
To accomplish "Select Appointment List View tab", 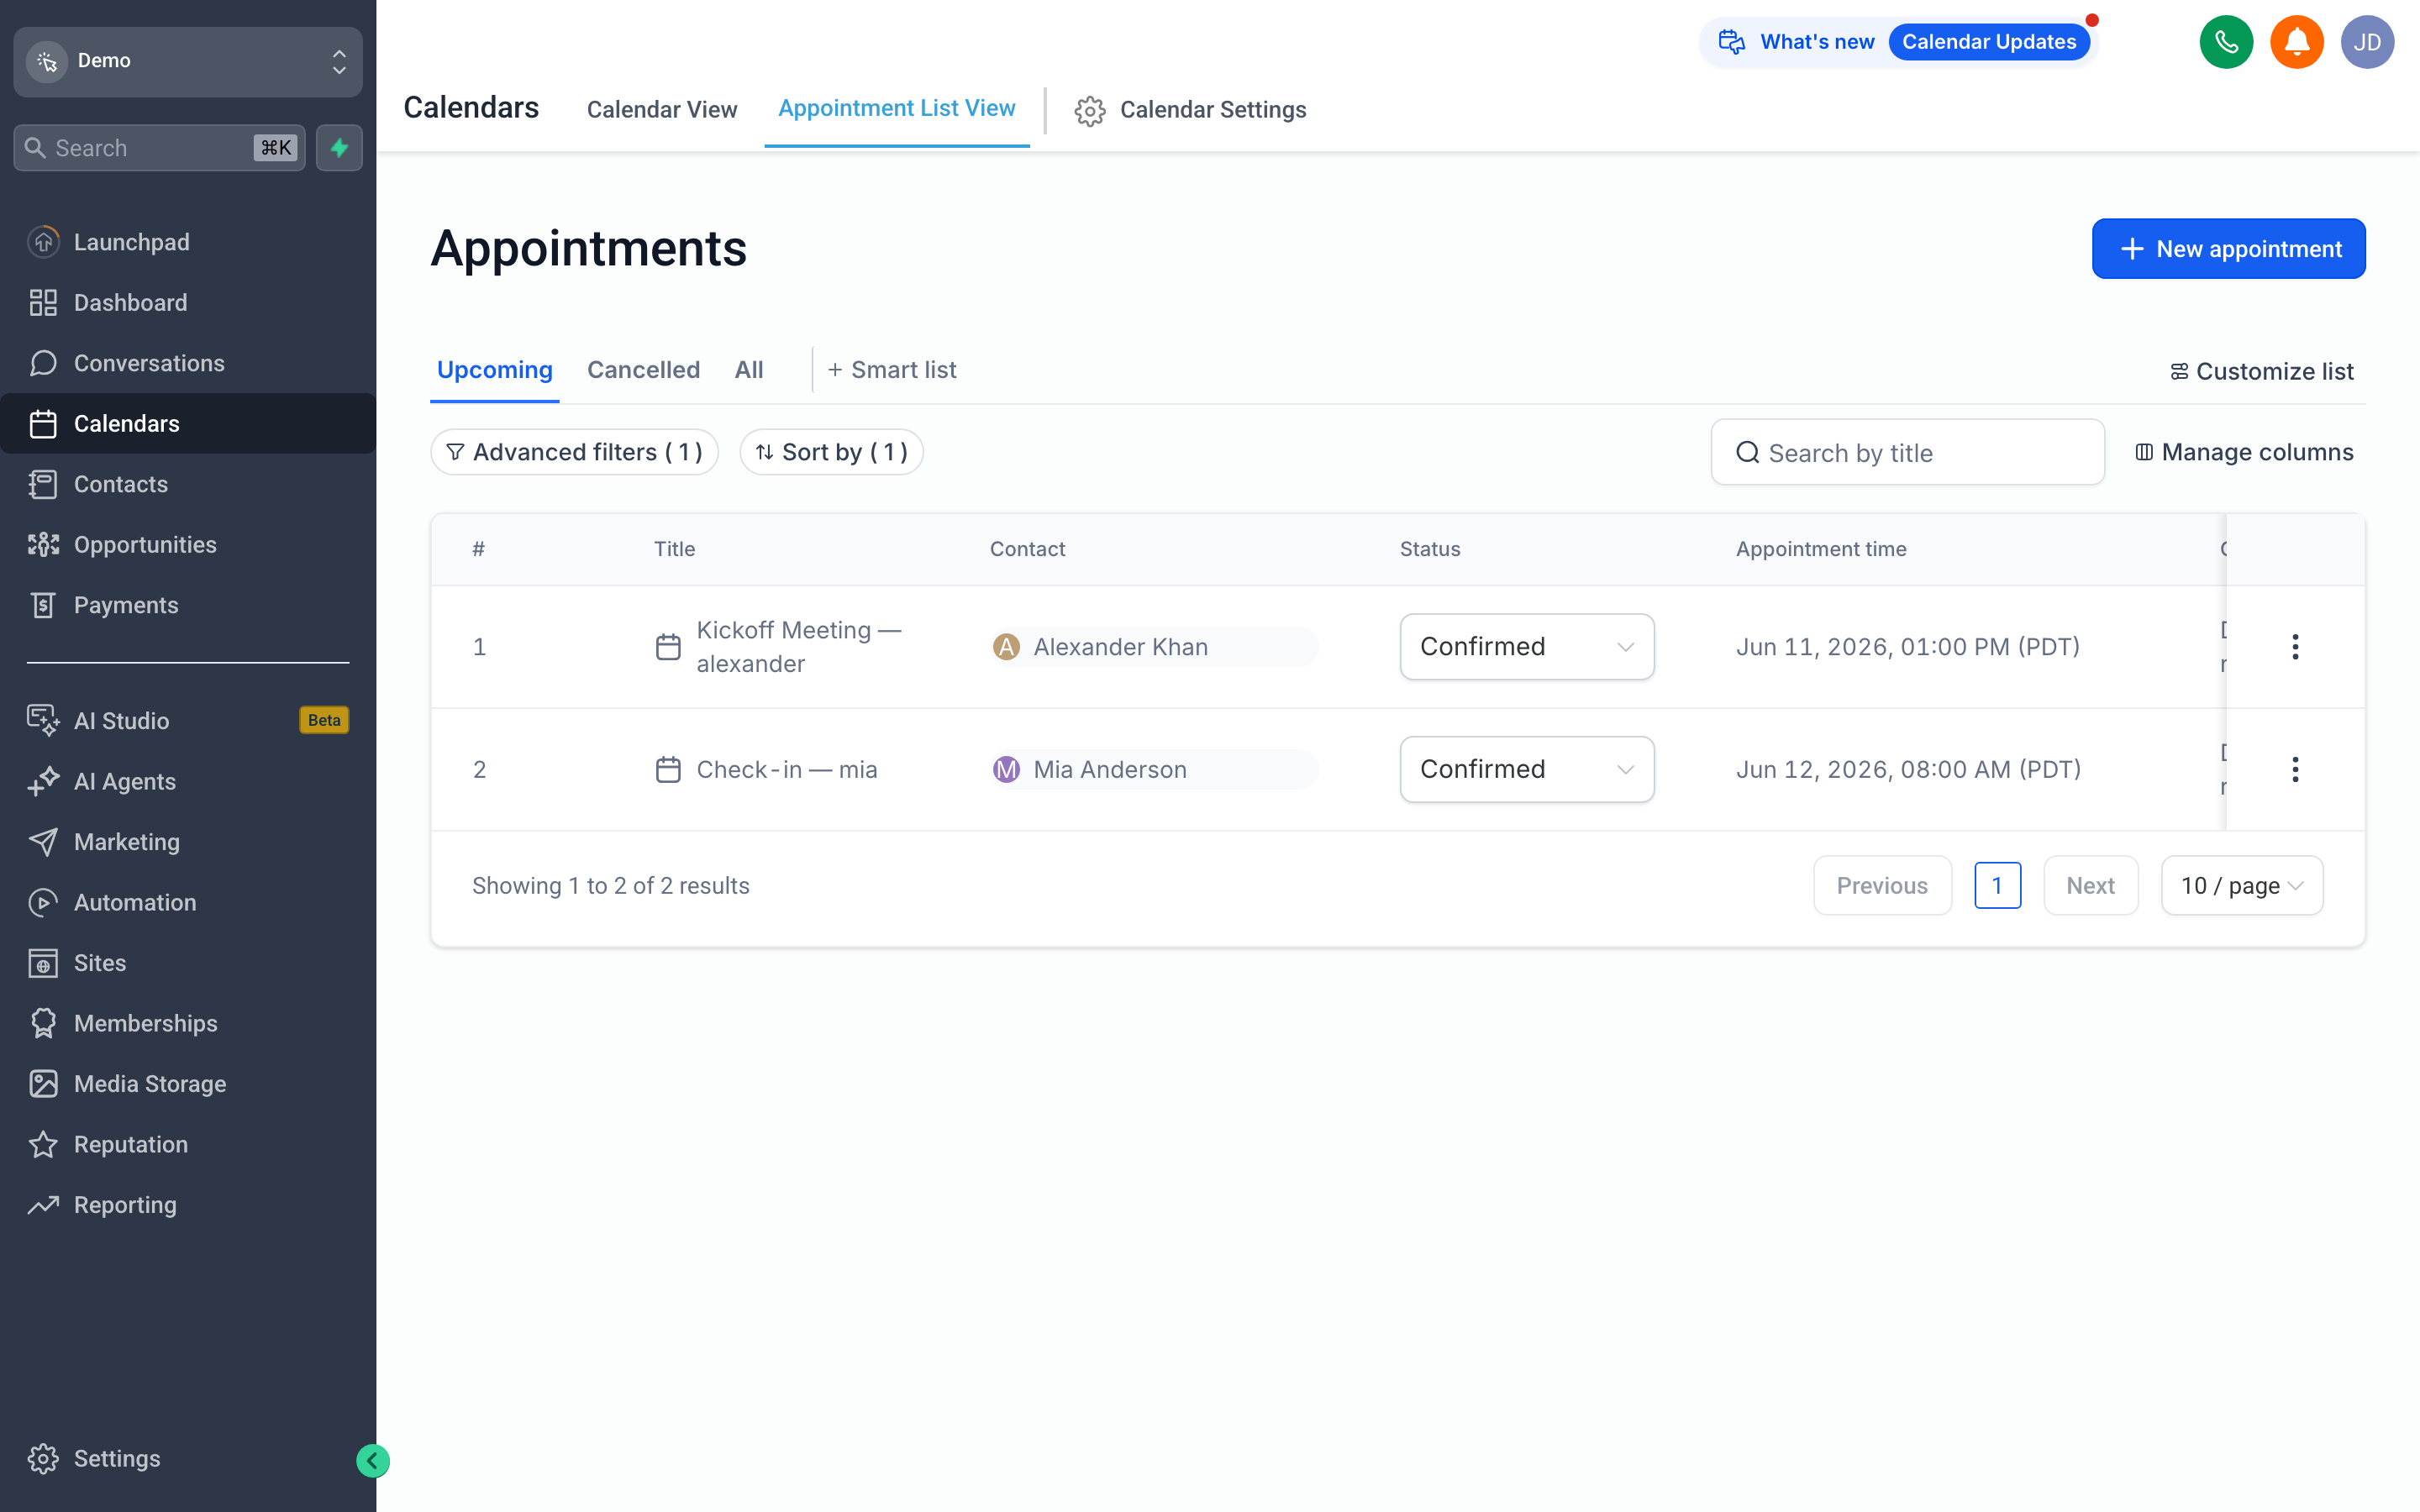I will pyautogui.click(x=897, y=108).
